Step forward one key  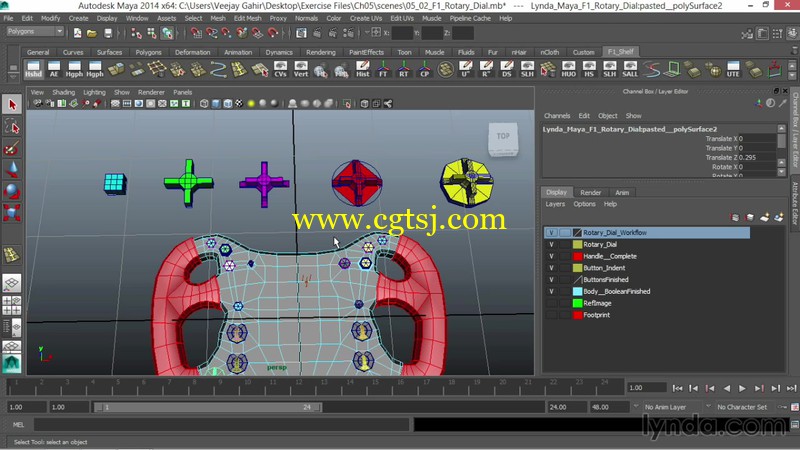(759, 388)
